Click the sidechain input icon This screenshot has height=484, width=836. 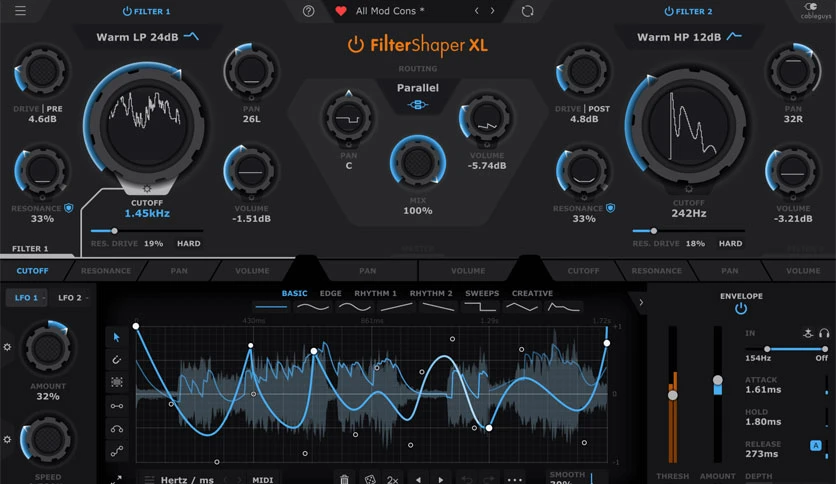(808, 333)
